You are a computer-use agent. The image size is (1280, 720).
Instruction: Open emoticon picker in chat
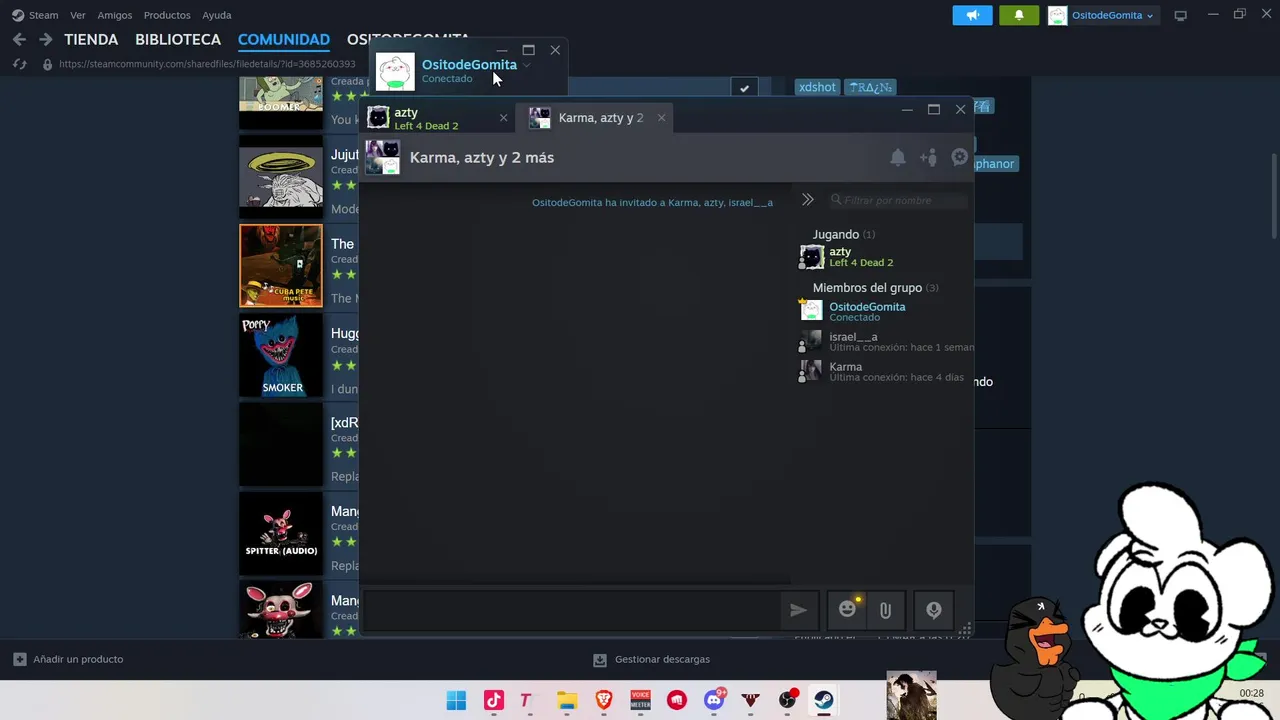coord(848,610)
